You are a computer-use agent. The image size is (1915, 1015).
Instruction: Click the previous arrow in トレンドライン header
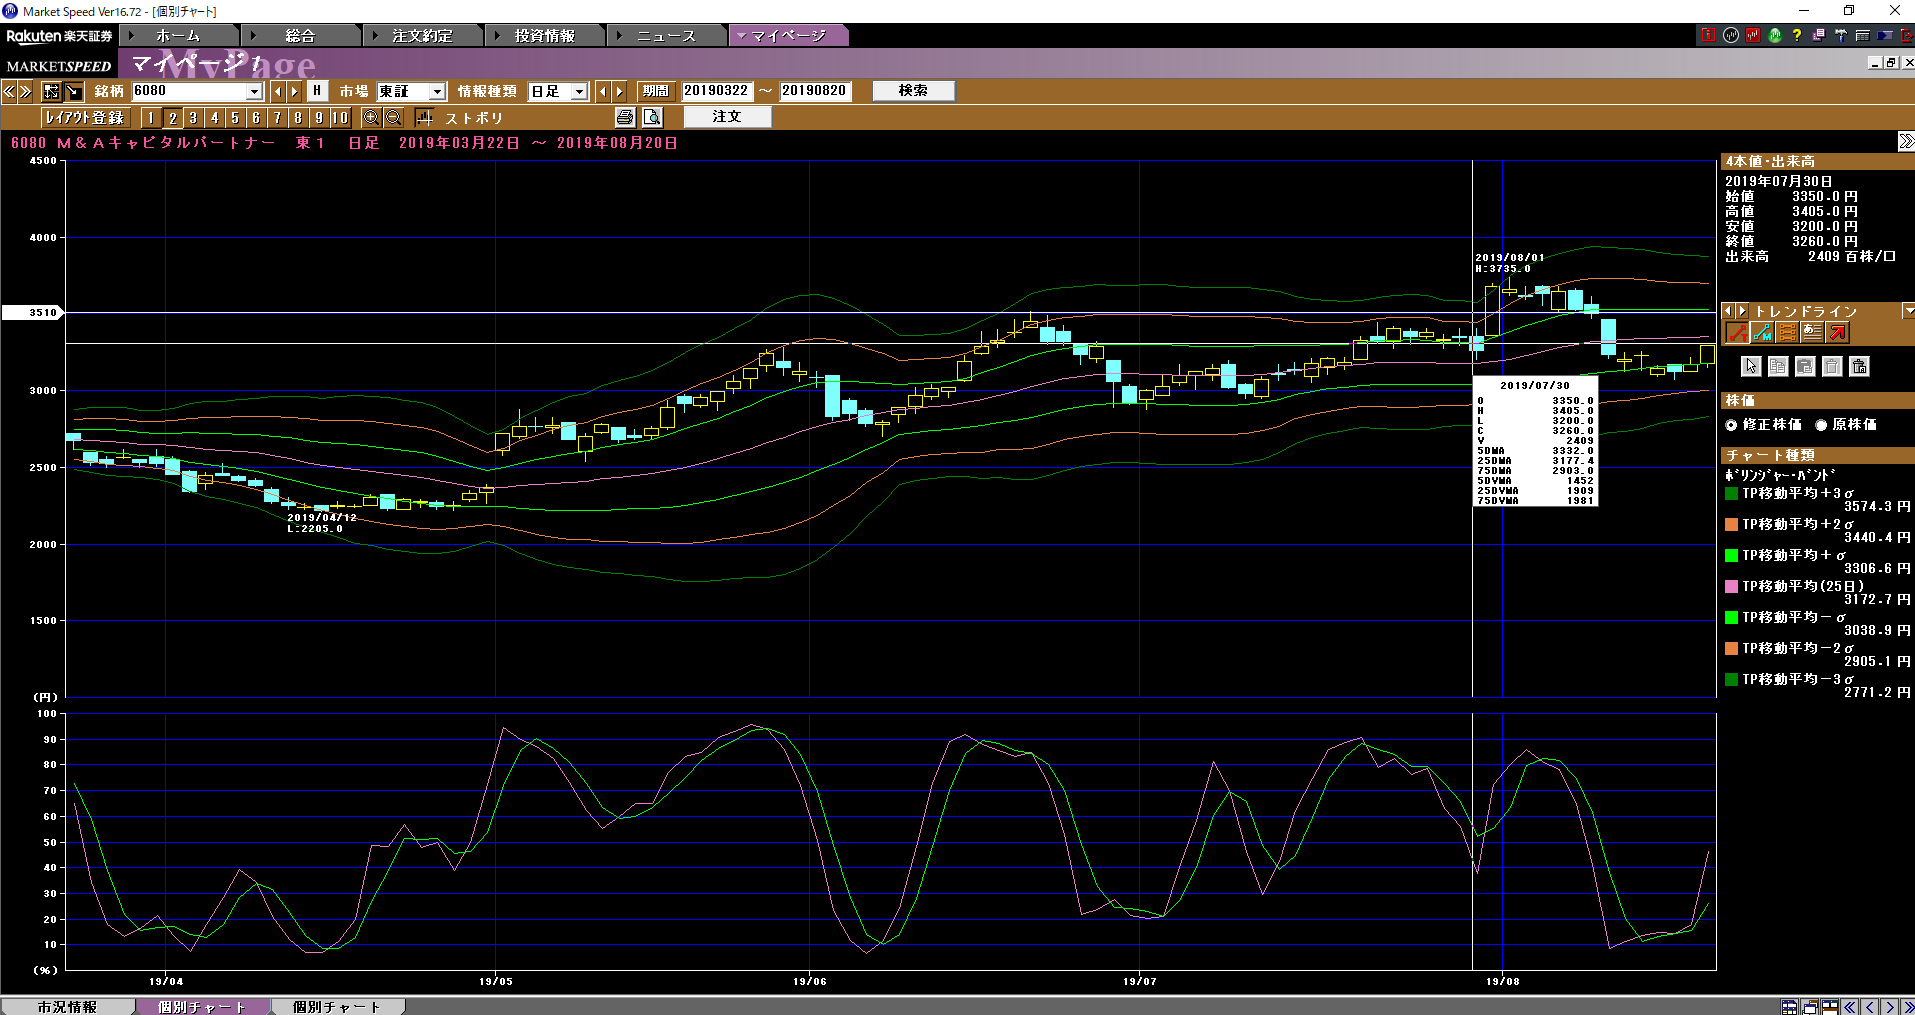[1728, 311]
